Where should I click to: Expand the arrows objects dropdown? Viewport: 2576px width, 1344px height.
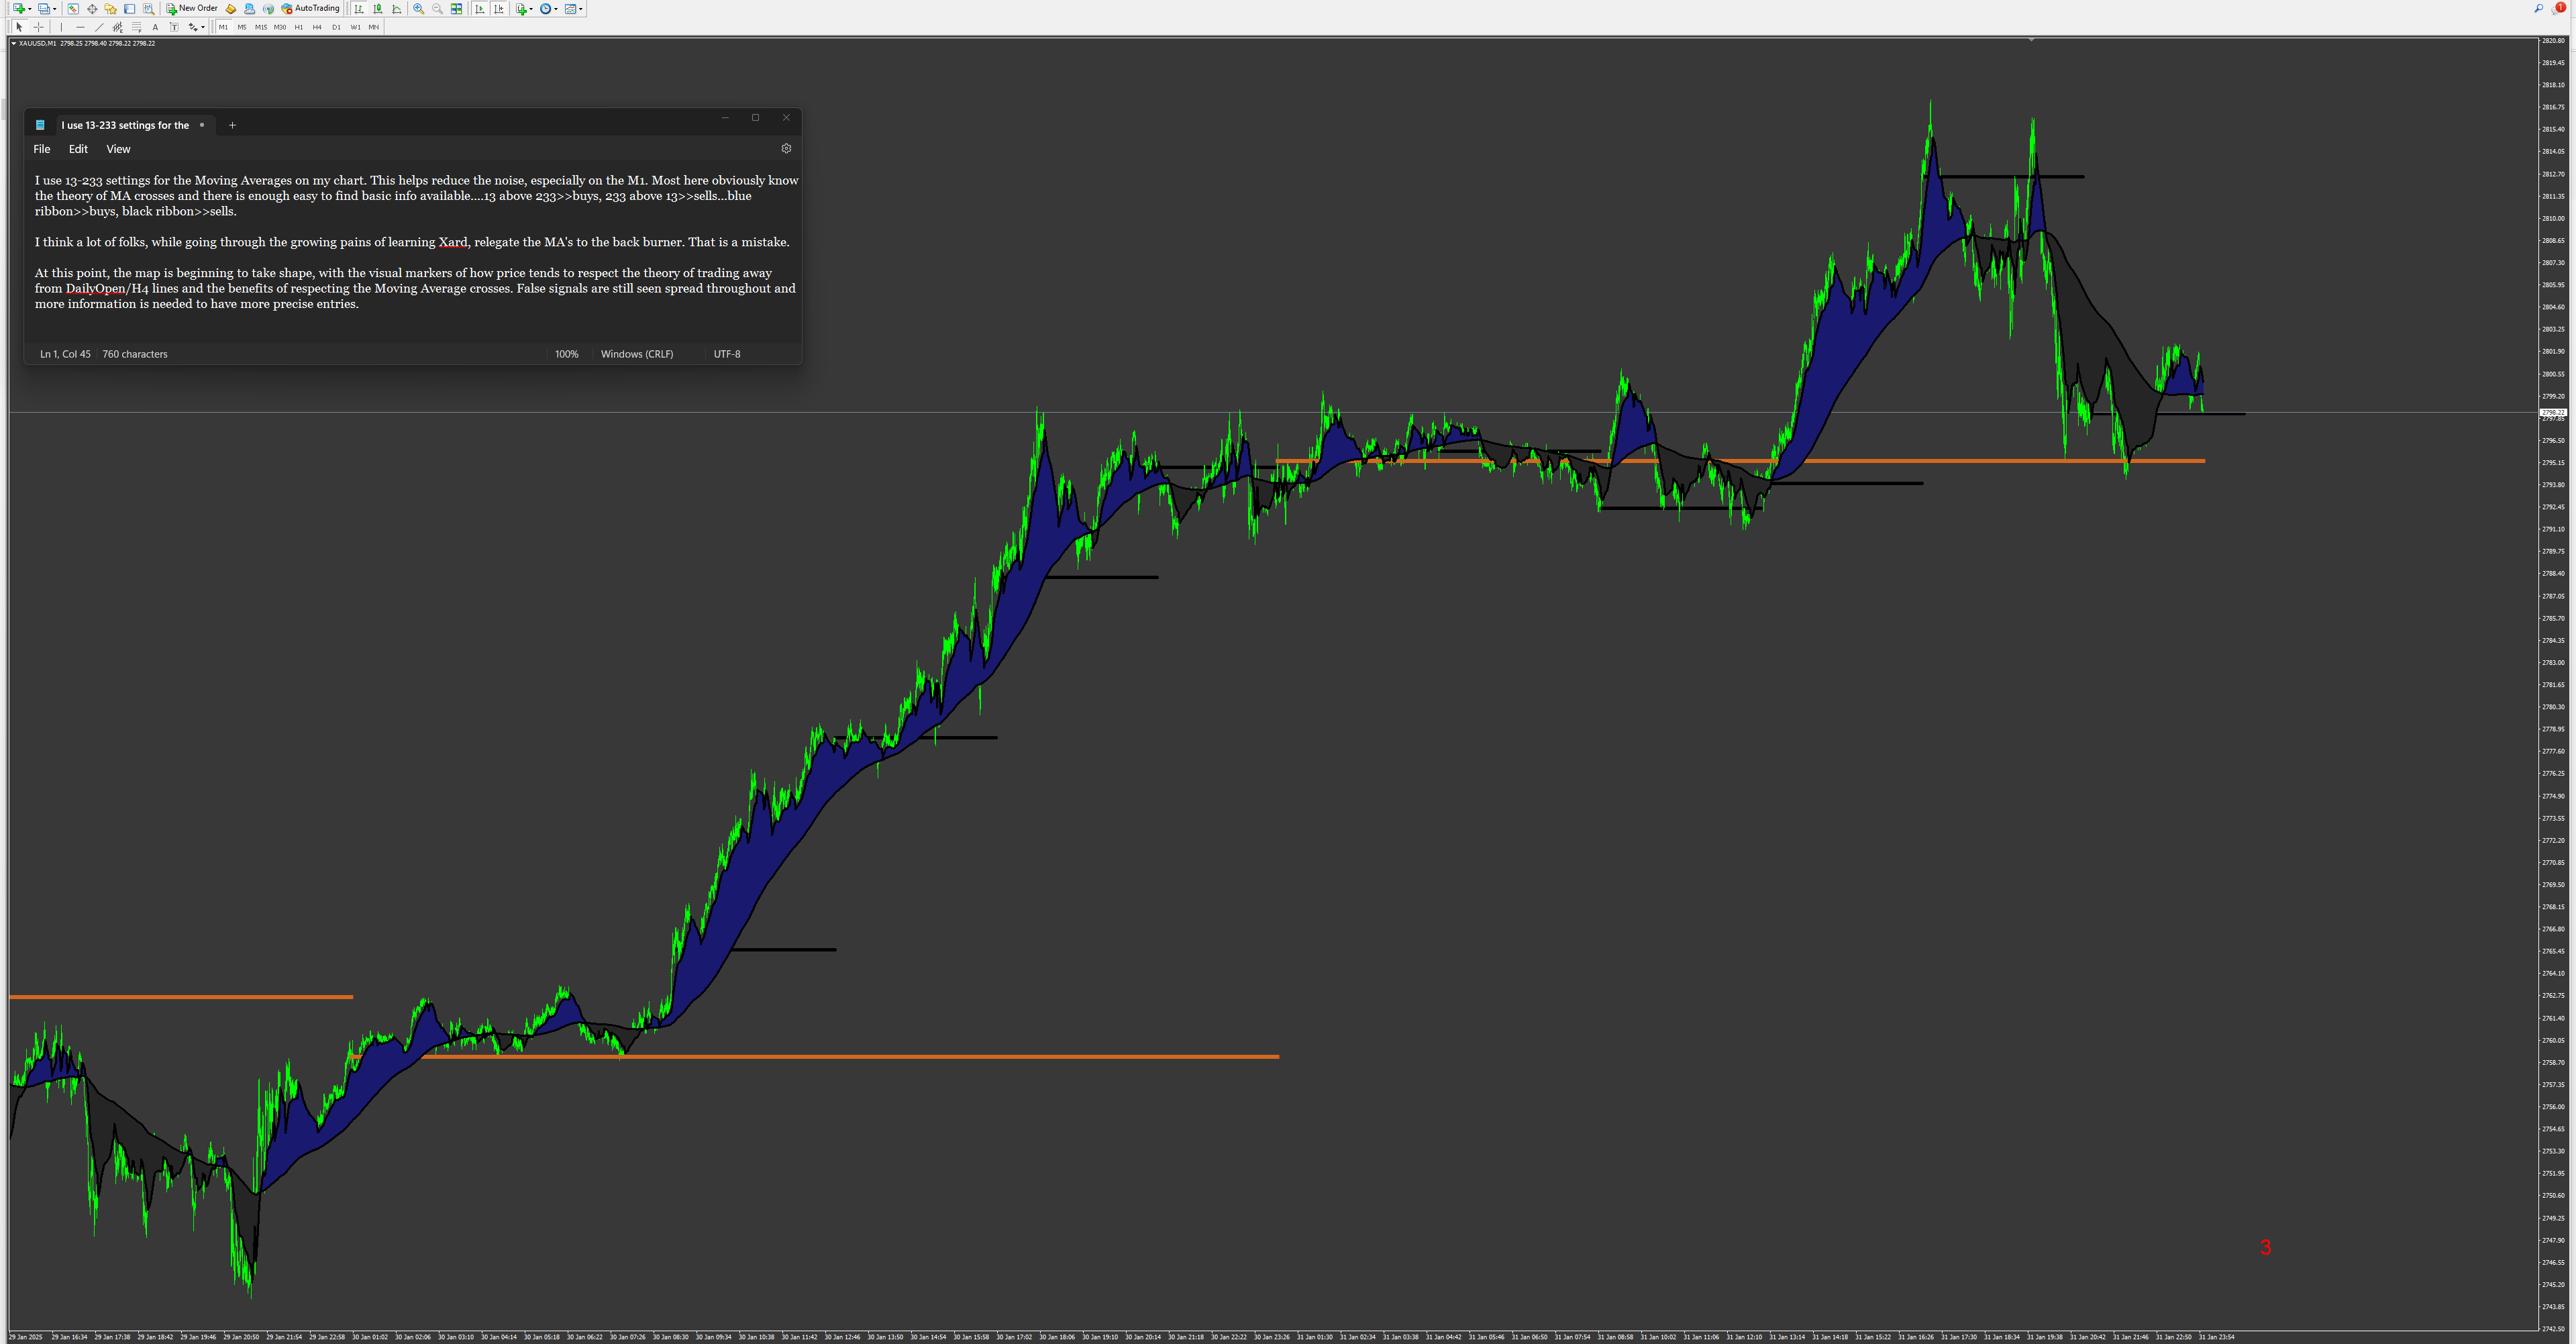(203, 27)
